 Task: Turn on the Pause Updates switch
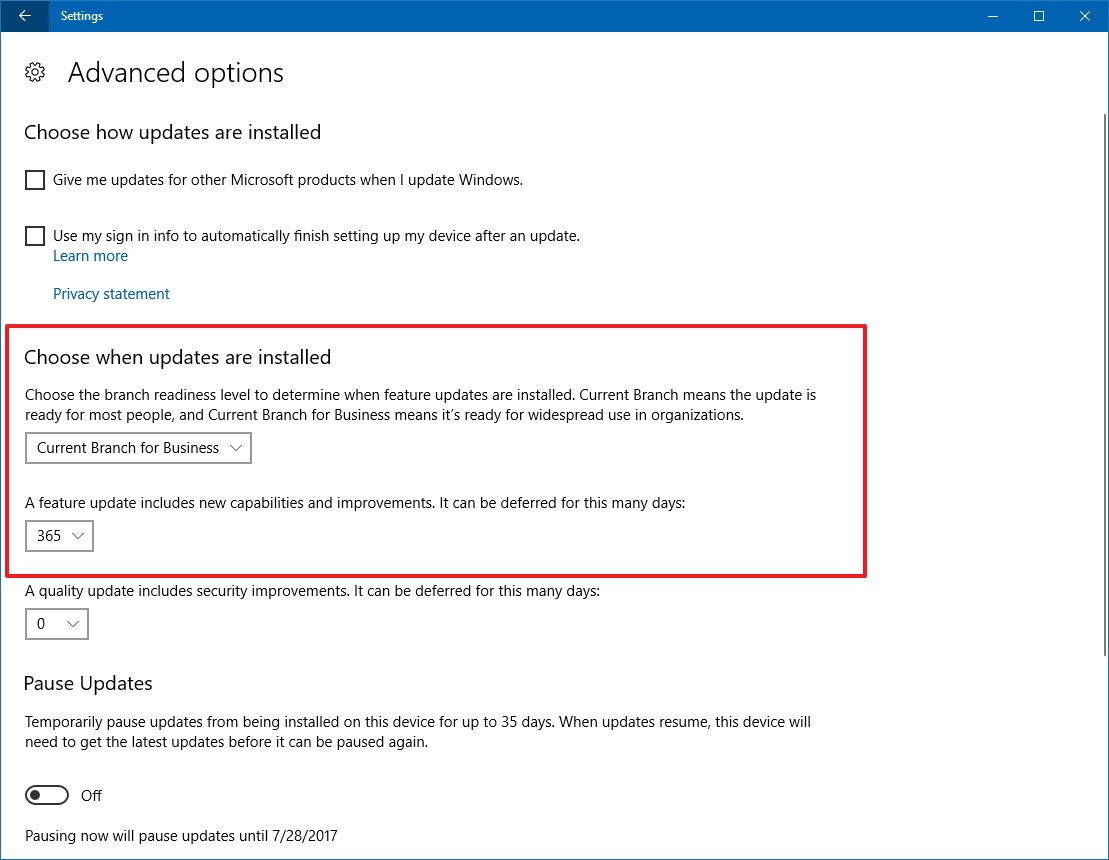point(47,795)
